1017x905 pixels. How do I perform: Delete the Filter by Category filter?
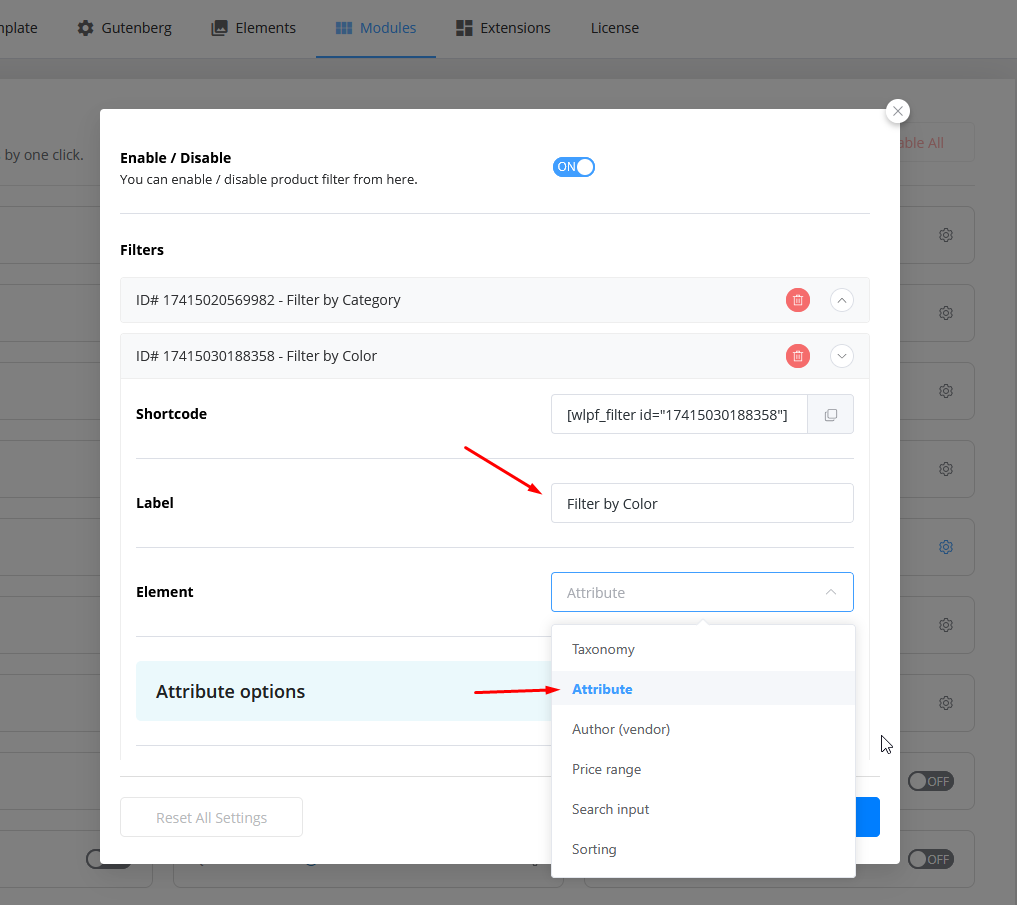797,300
